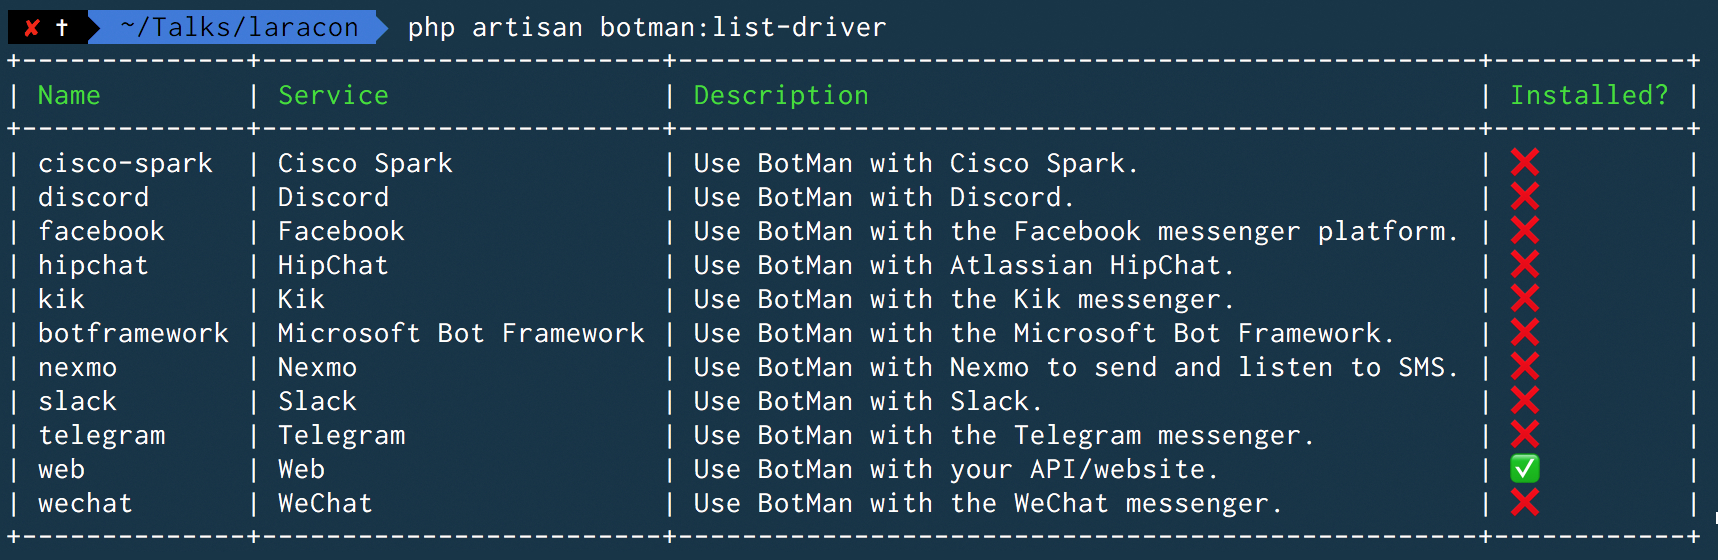The image size is (1718, 560).
Task: Click the Installed? column header
Action: tap(1589, 95)
